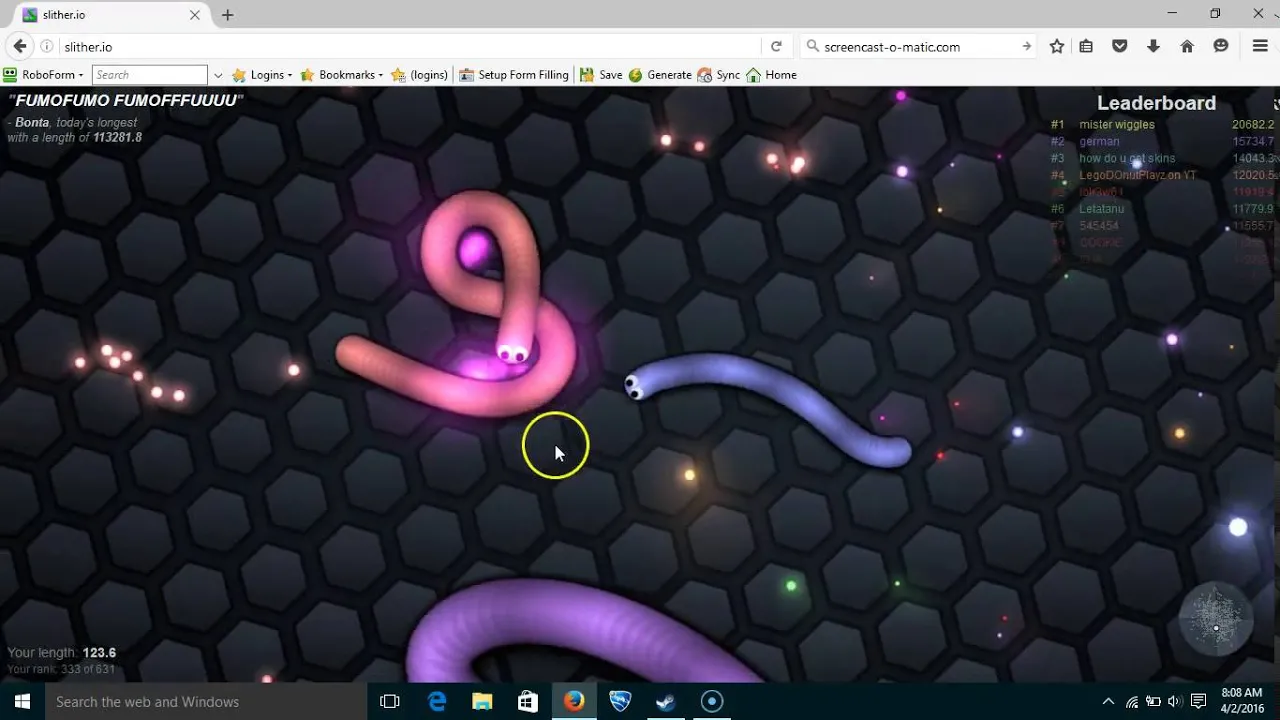Bookmark this page with the star icon

(1057, 46)
